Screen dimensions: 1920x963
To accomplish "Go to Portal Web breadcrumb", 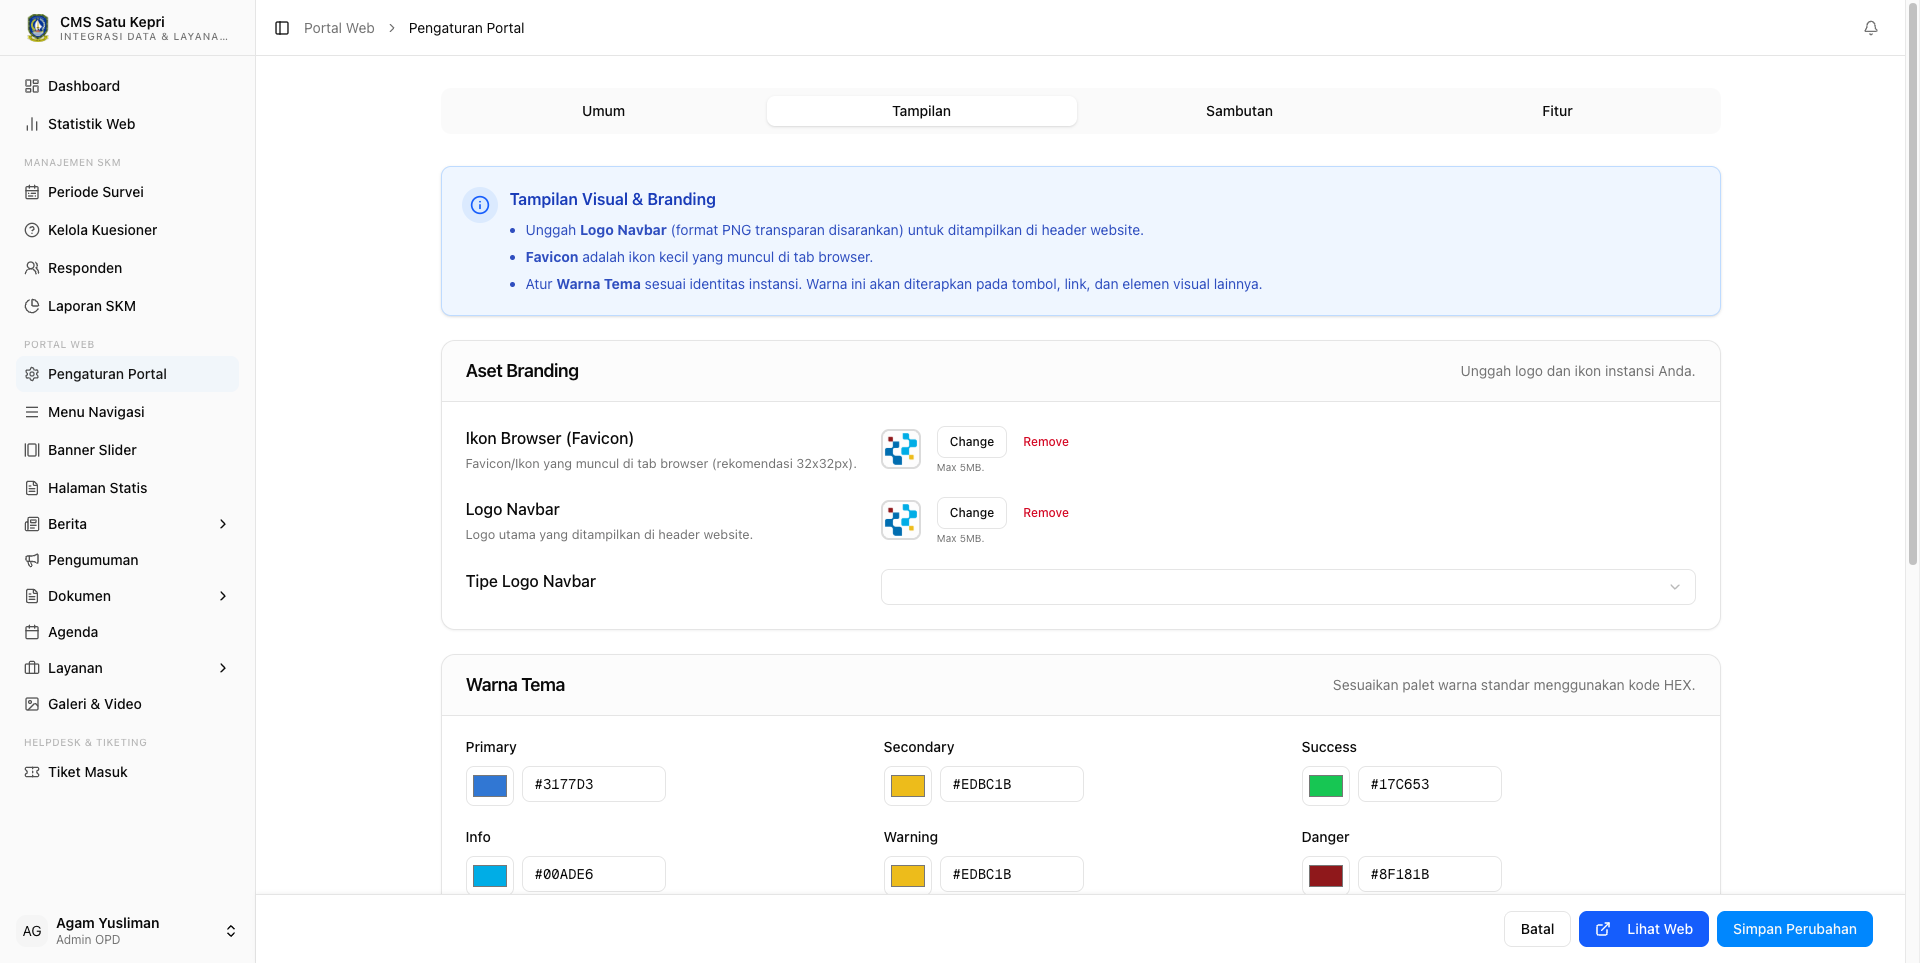I will pyautogui.click(x=339, y=28).
